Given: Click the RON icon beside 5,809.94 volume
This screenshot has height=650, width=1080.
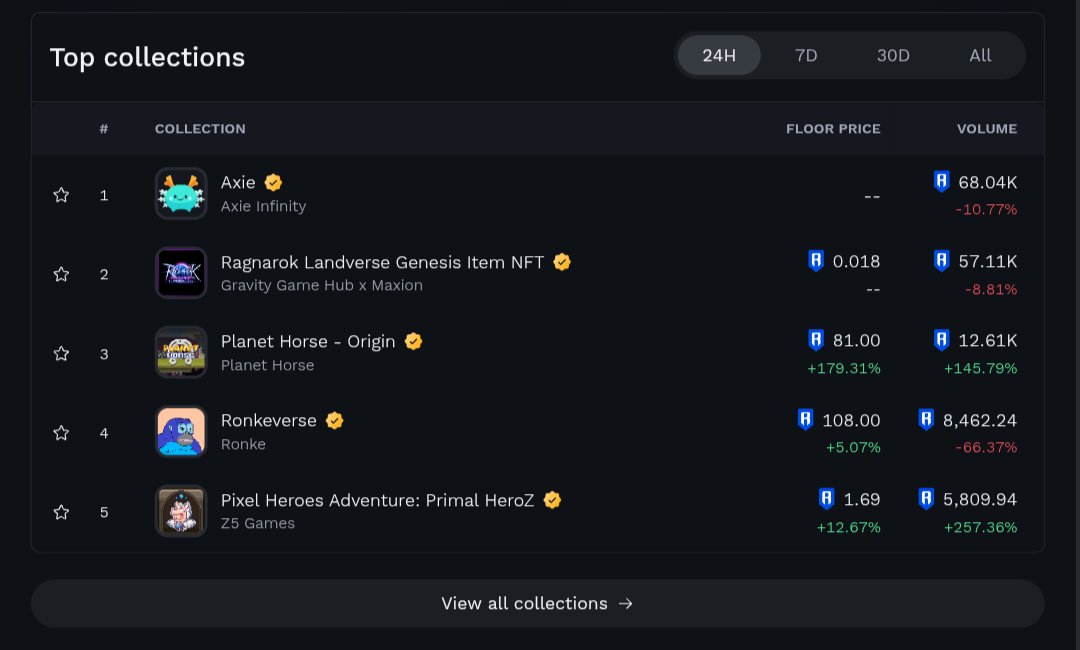Looking at the screenshot, I should pos(926,498).
